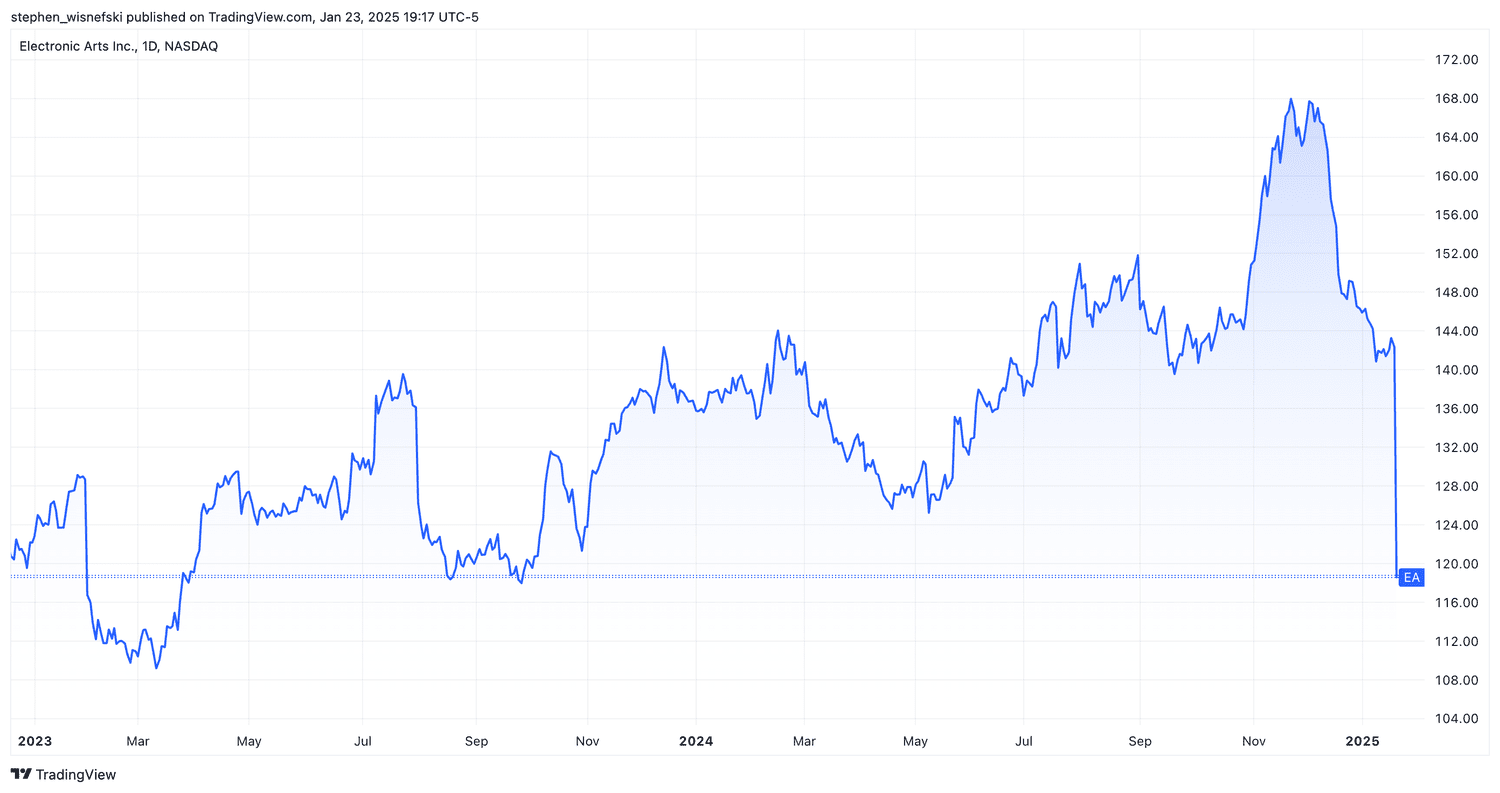Click the 152.00 price axis label
Screen dimensions: 1500x793
pos(1457,254)
